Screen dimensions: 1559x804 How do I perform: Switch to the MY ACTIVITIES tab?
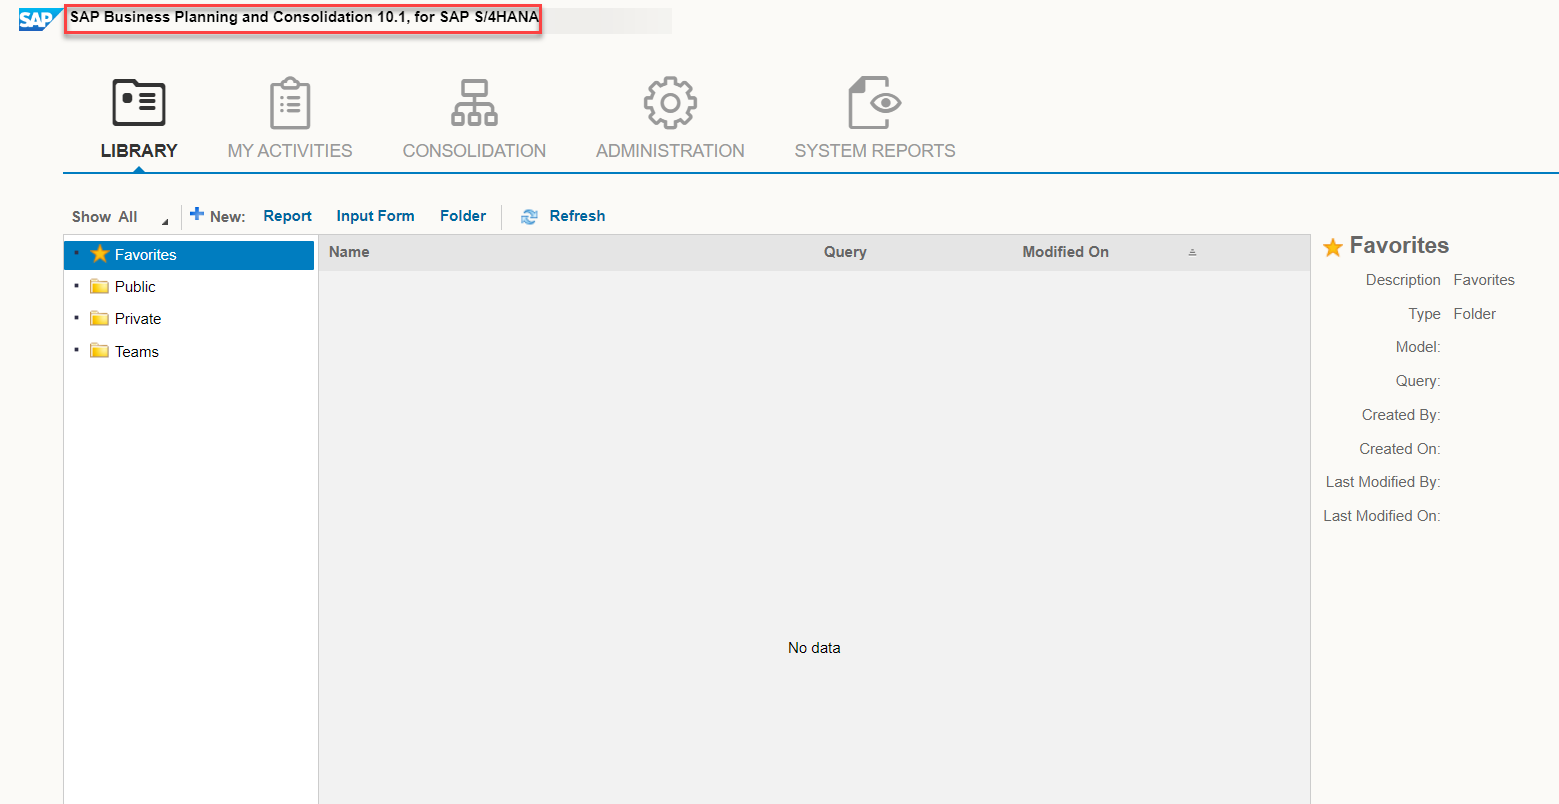290,151
